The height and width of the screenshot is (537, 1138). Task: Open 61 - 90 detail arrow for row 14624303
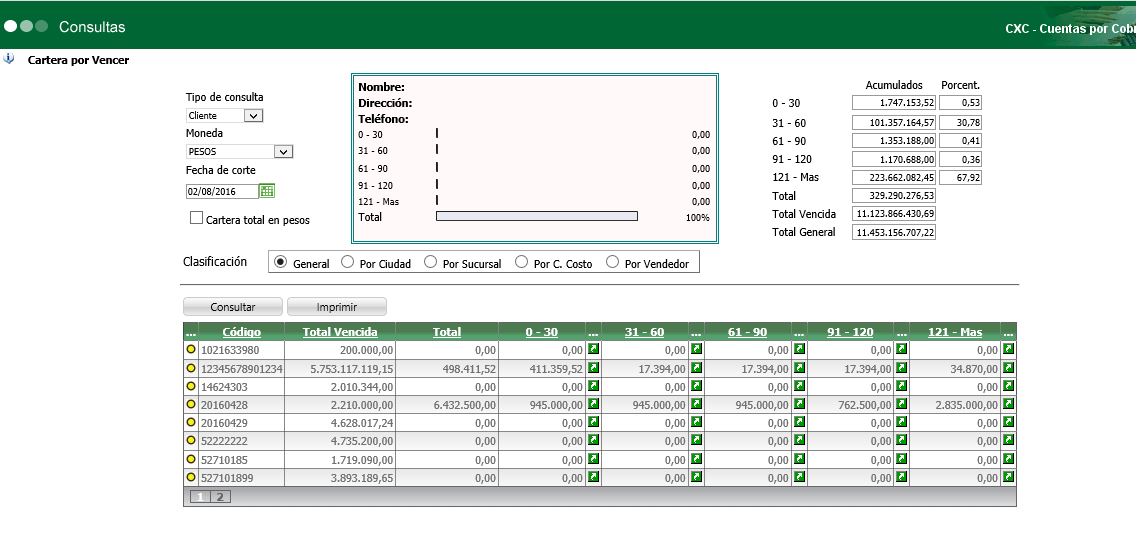coord(799,387)
